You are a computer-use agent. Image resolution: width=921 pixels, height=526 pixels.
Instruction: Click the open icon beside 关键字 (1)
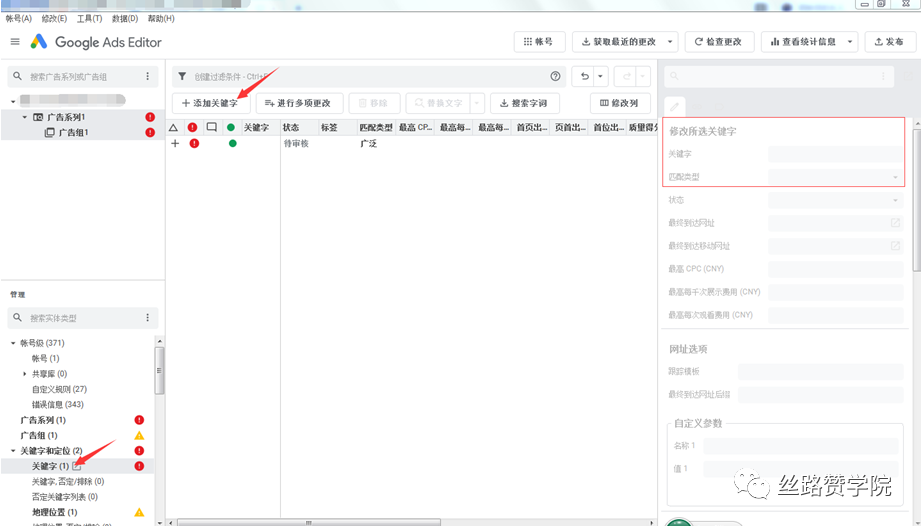[77, 466]
